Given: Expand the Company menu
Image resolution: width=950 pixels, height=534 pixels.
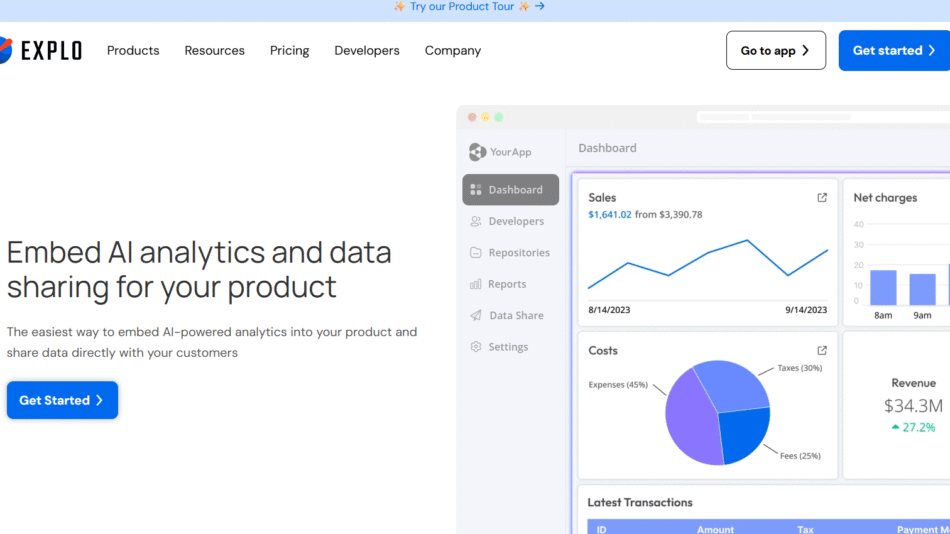Looking at the screenshot, I should pos(452,51).
